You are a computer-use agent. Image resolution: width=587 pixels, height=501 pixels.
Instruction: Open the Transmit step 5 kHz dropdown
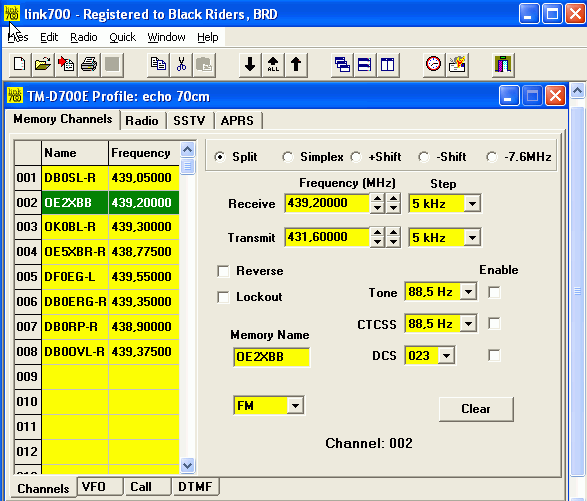472,237
